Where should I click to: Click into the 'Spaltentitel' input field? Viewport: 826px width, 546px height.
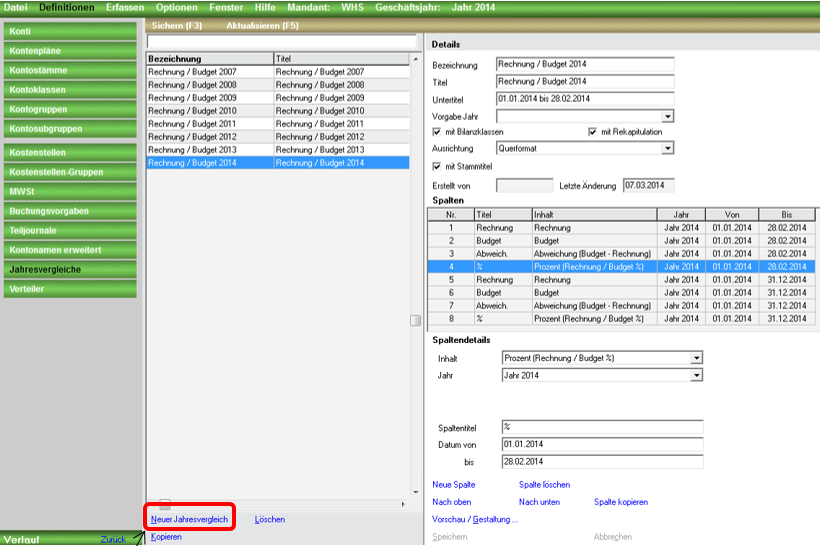[x=601, y=427]
